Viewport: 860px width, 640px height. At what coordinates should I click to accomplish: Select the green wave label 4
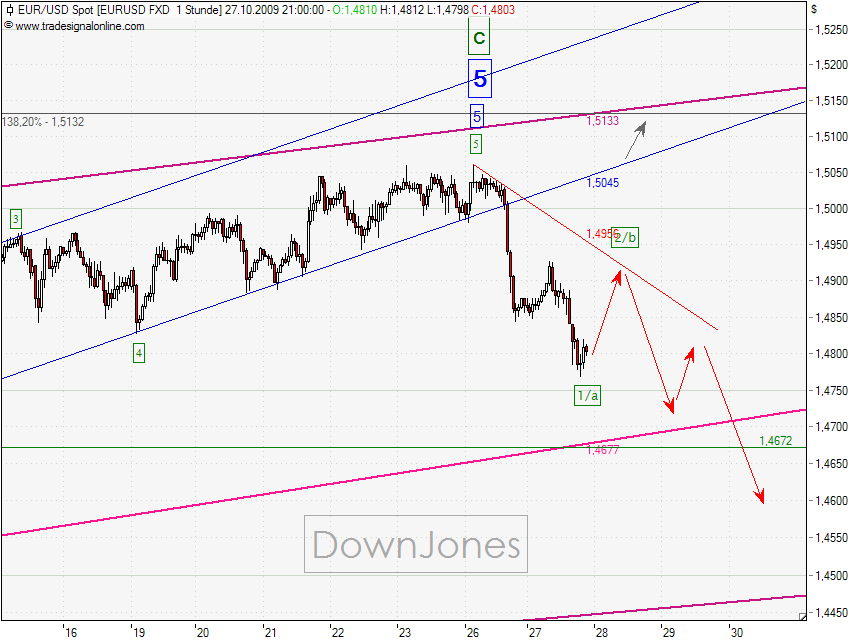coord(139,353)
